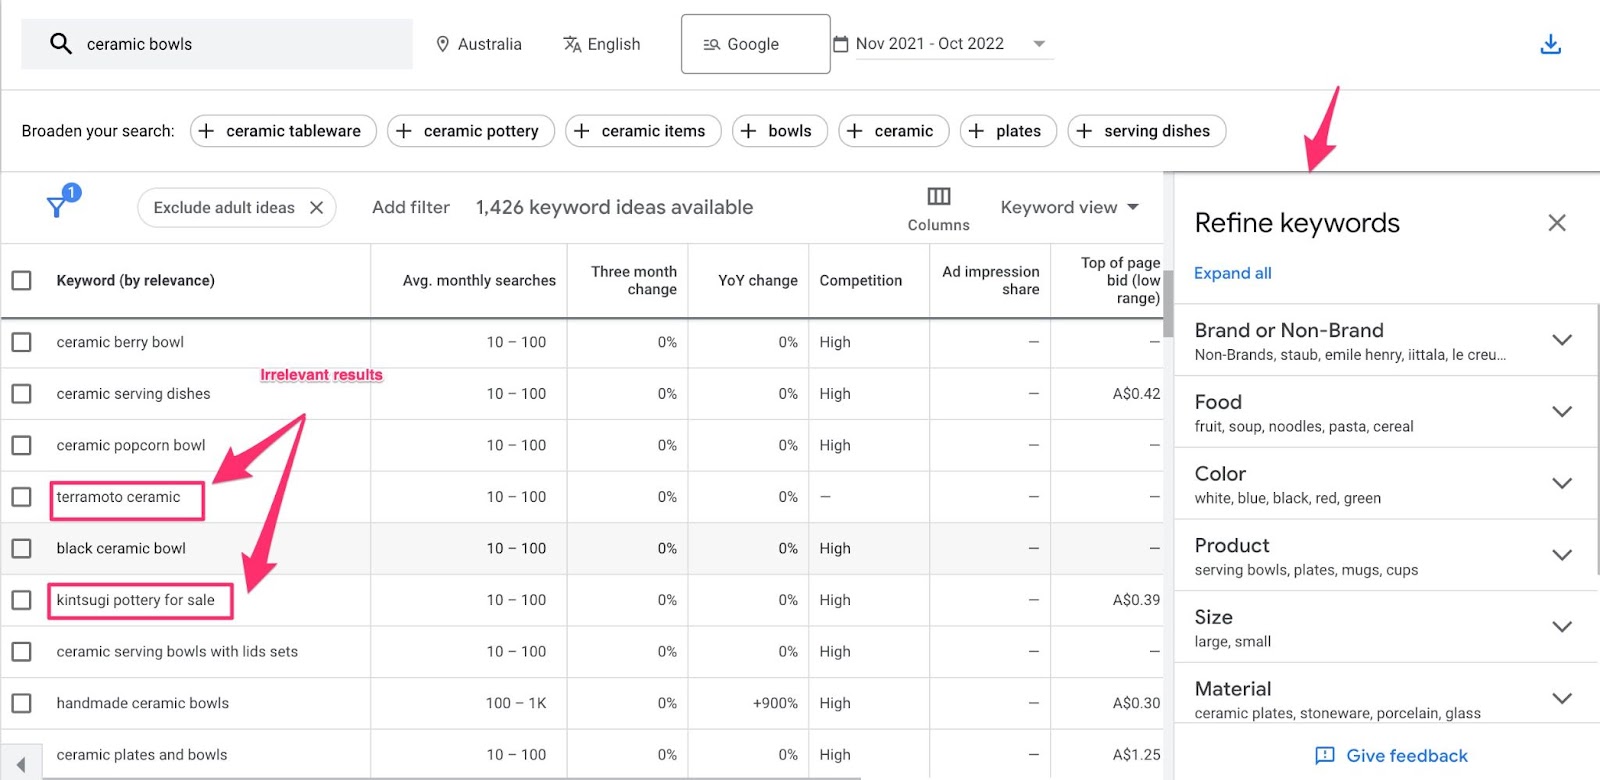Tick the ceramic berry bowl checkbox

pyautogui.click(x=22, y=342)
